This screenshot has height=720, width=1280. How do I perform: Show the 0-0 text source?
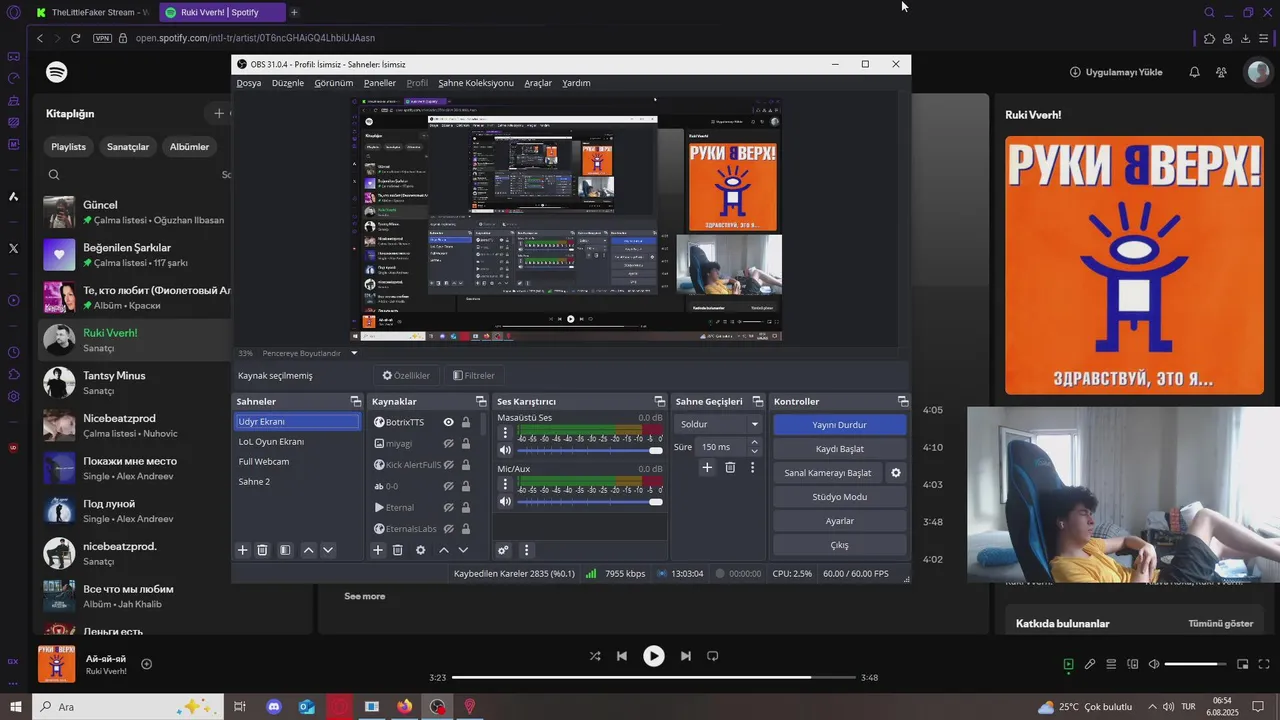449,486
